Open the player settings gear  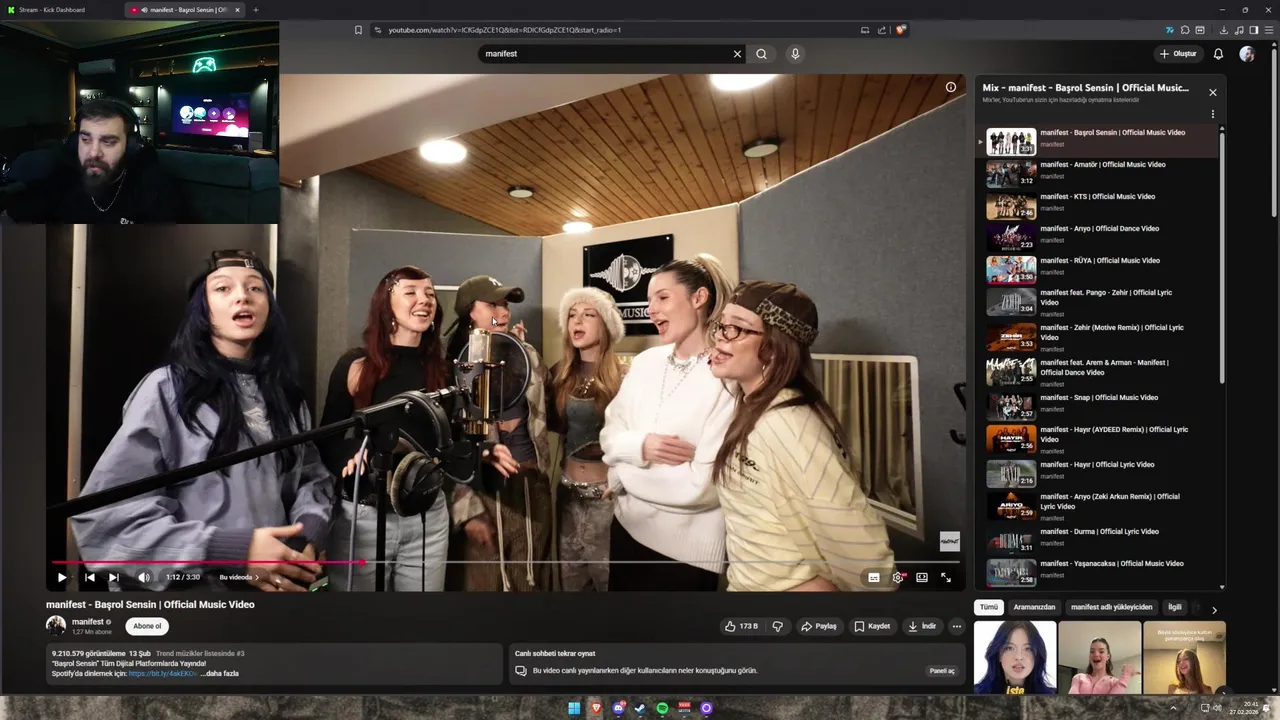tap(898, 577)
